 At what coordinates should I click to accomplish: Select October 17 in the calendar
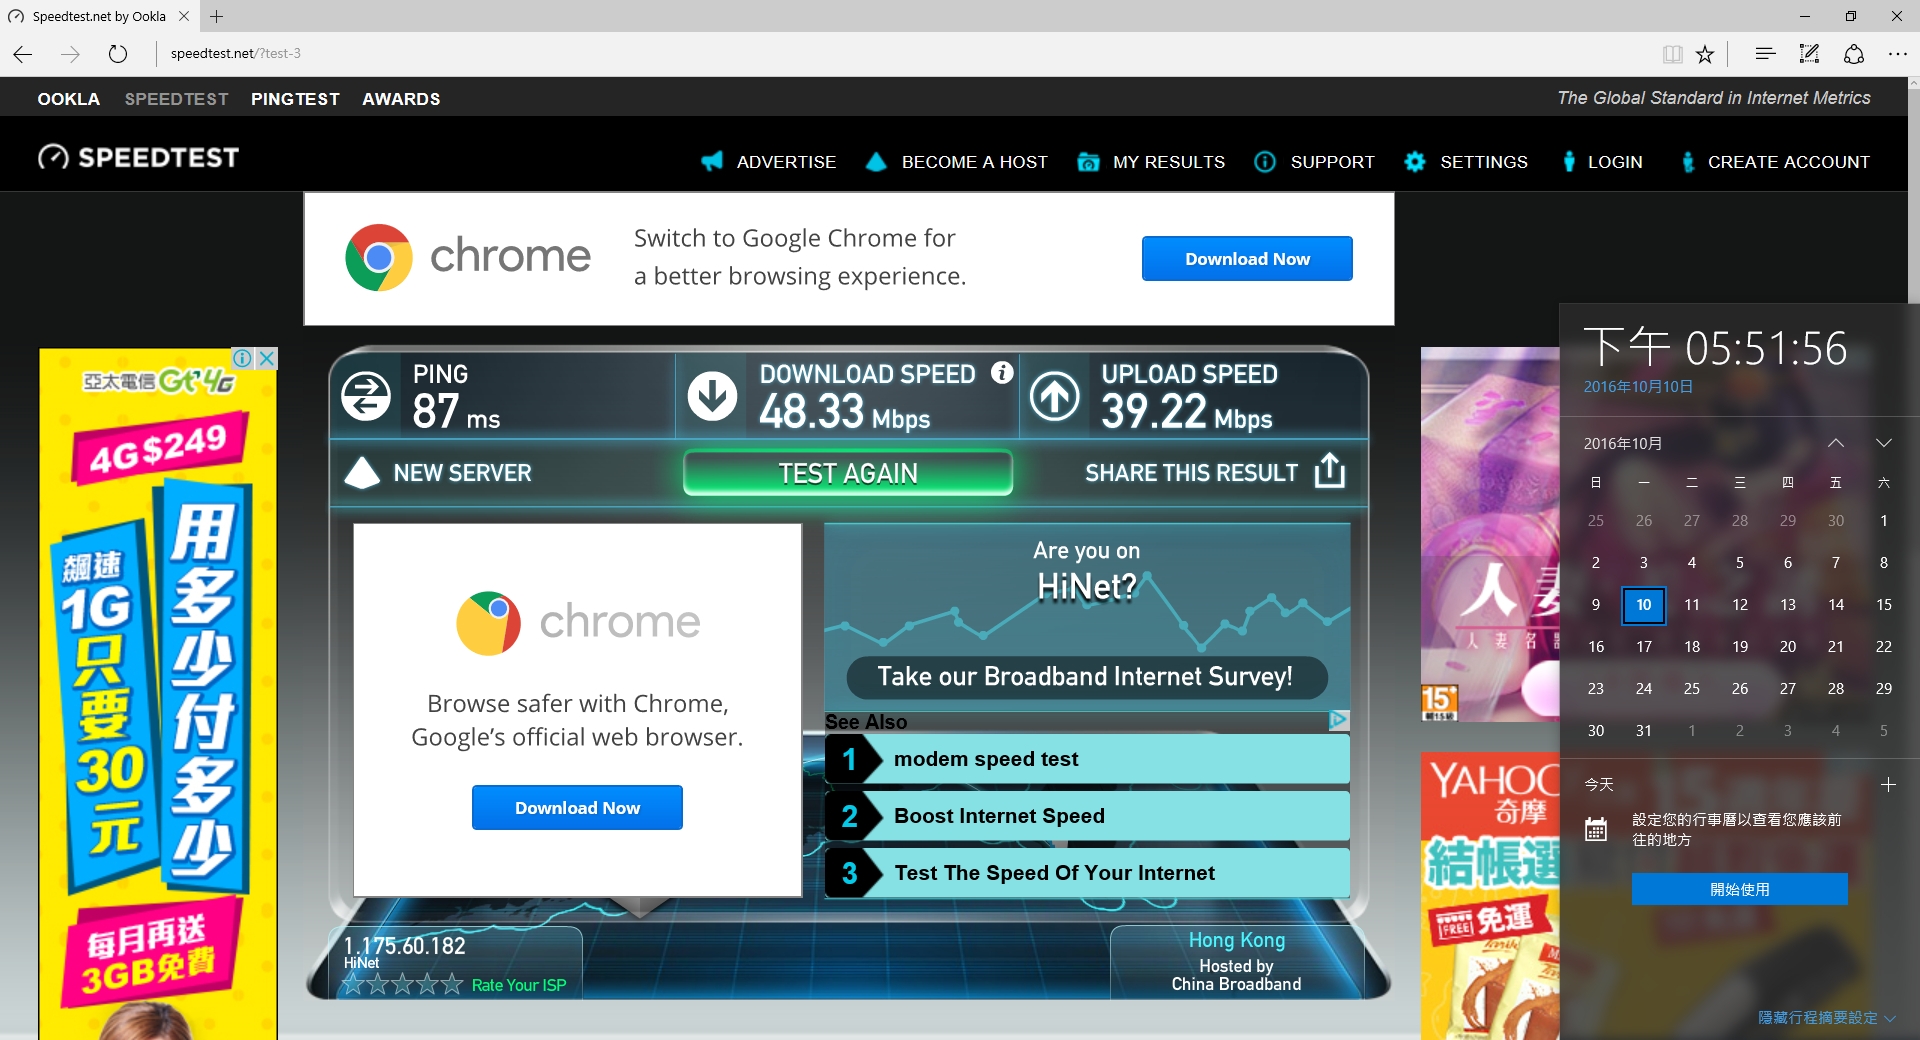(x=1644, y=647)
